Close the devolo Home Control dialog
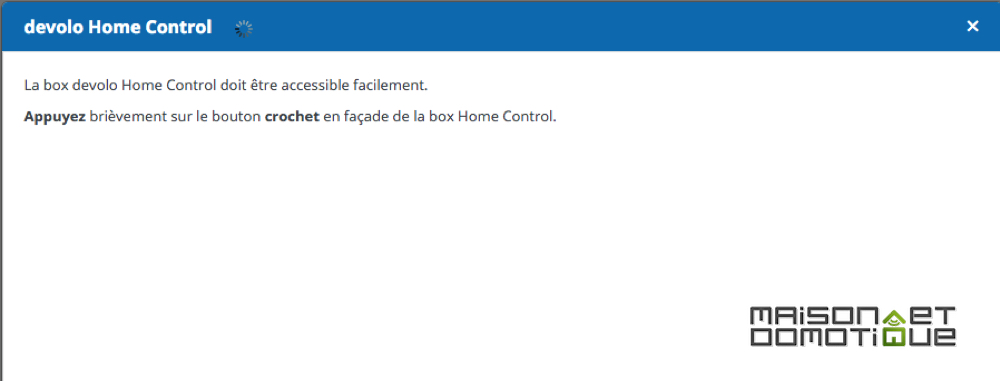1000x381 pixels. click(972, 26)
